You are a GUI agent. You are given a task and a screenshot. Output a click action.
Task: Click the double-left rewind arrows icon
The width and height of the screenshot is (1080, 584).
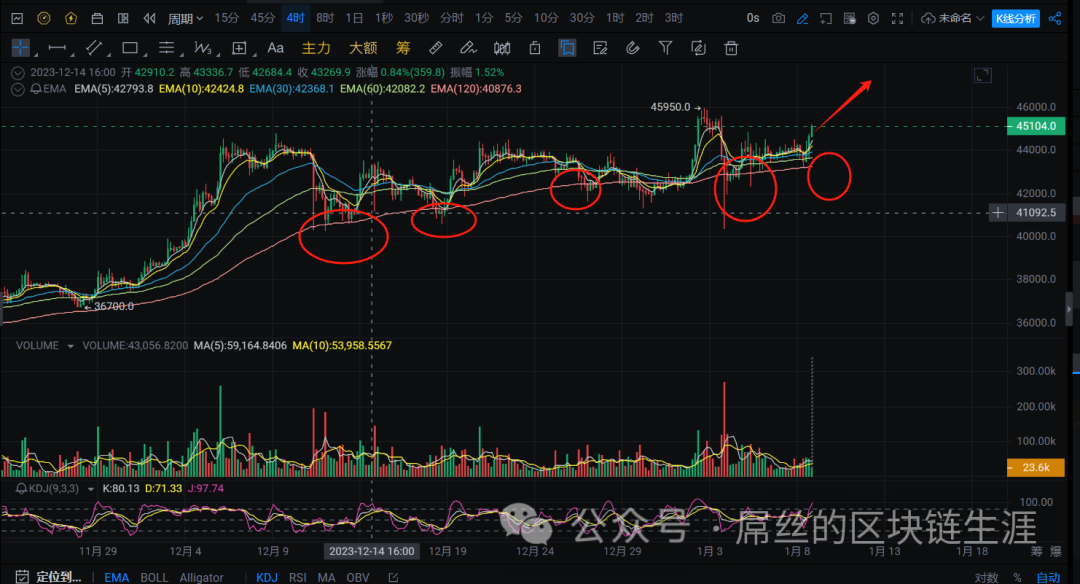(x=149, y=19)
